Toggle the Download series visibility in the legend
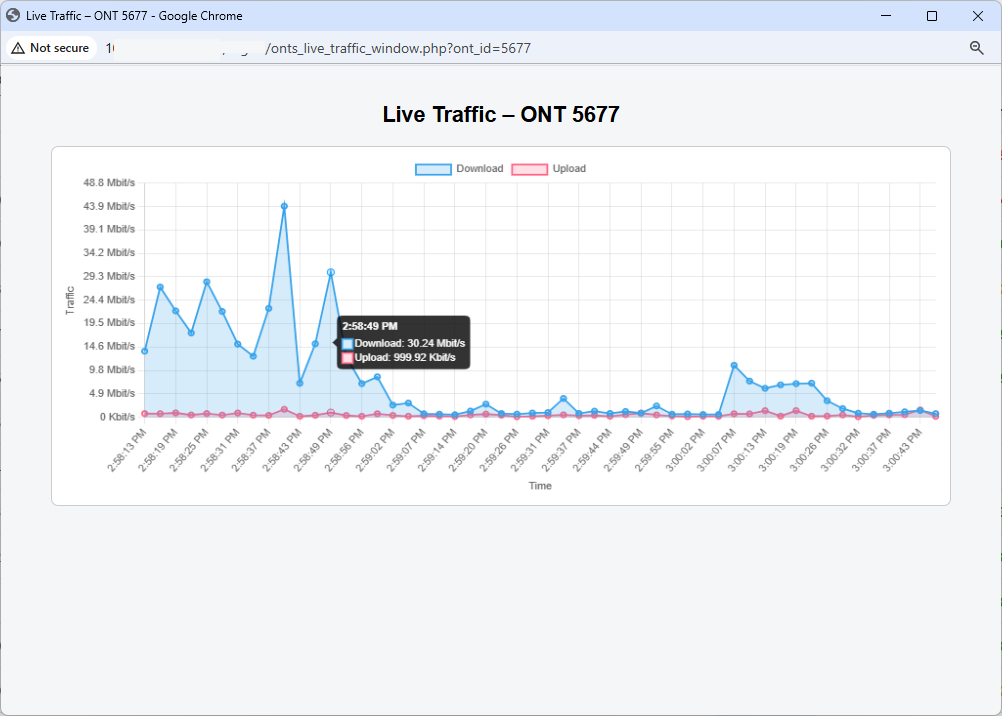 tap(479, 168)
